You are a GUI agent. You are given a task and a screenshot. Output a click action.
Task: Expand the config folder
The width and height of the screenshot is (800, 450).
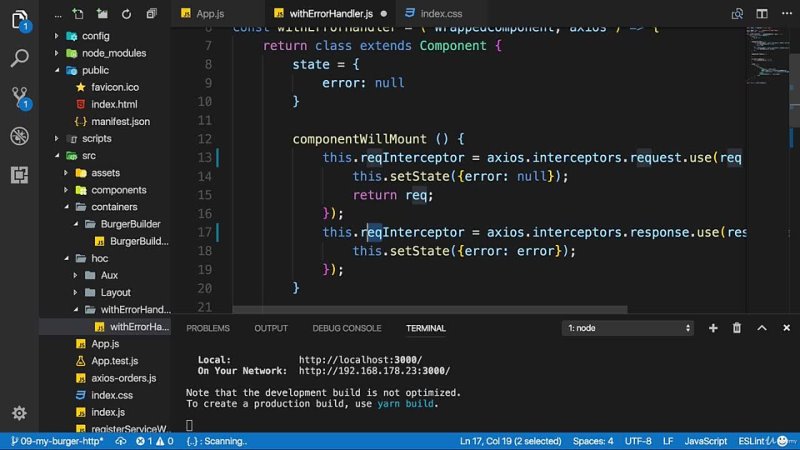[x=105, y=36]
